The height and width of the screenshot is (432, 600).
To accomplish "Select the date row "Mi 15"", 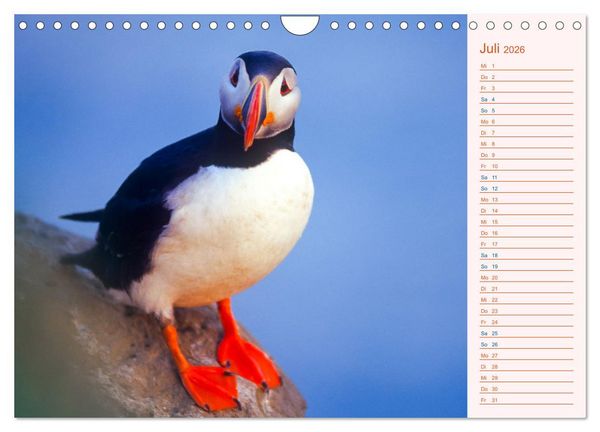I will (527, 222).
